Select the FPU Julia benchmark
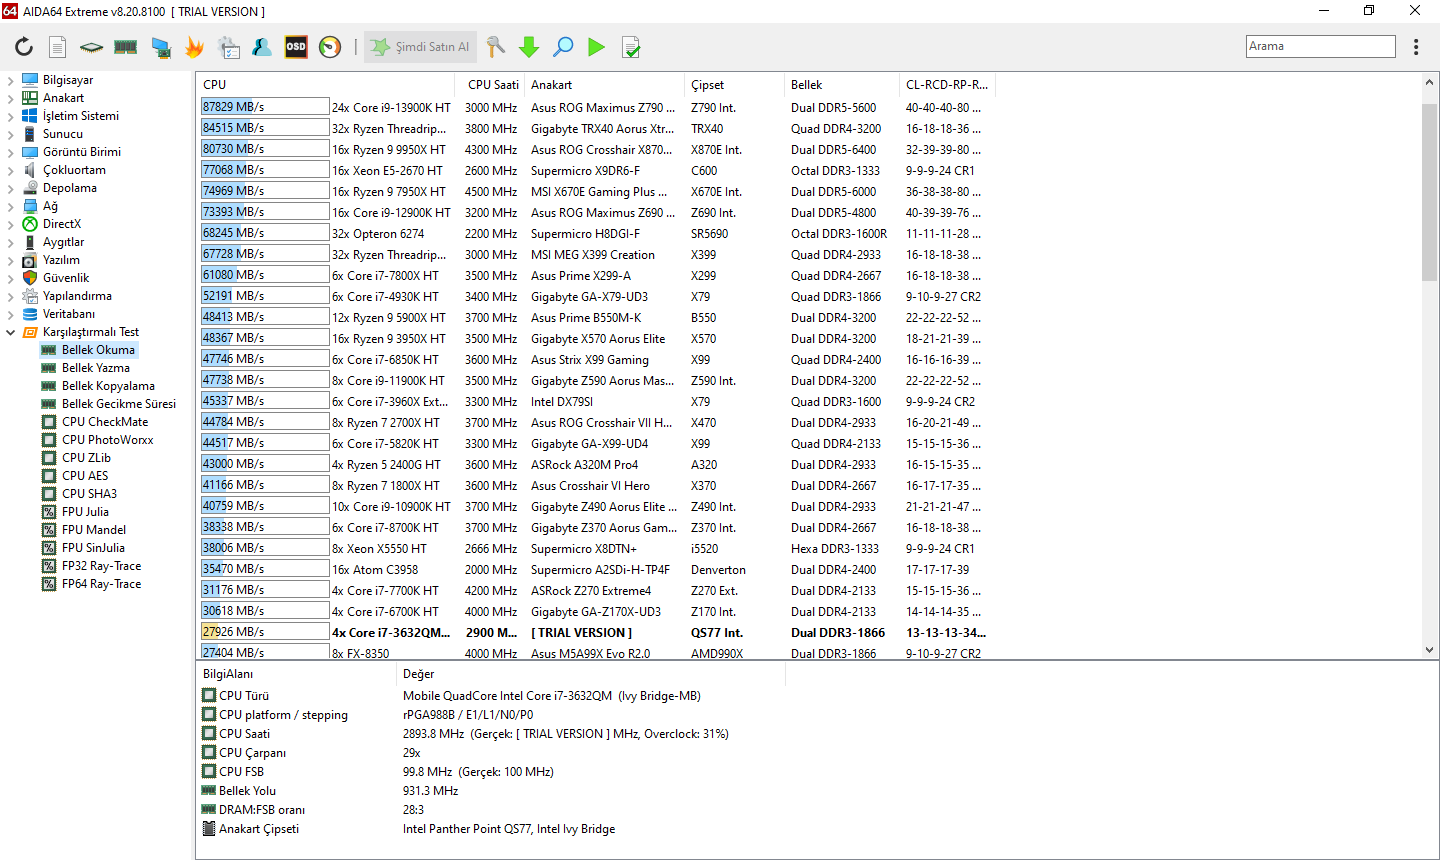1440x860 pixels. click(x=85, y=512)
